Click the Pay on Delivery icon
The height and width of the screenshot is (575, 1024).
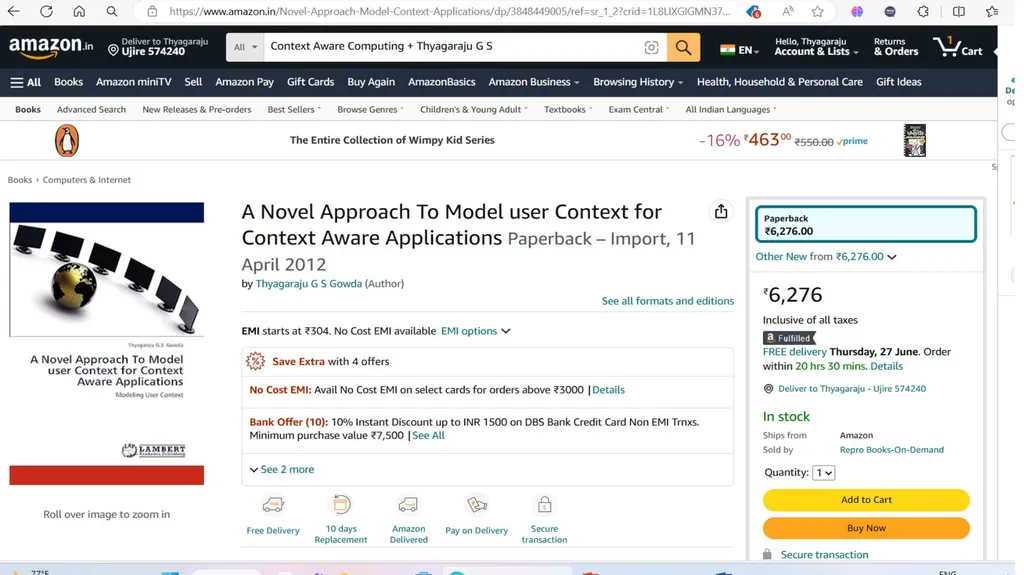coord(477,504)
